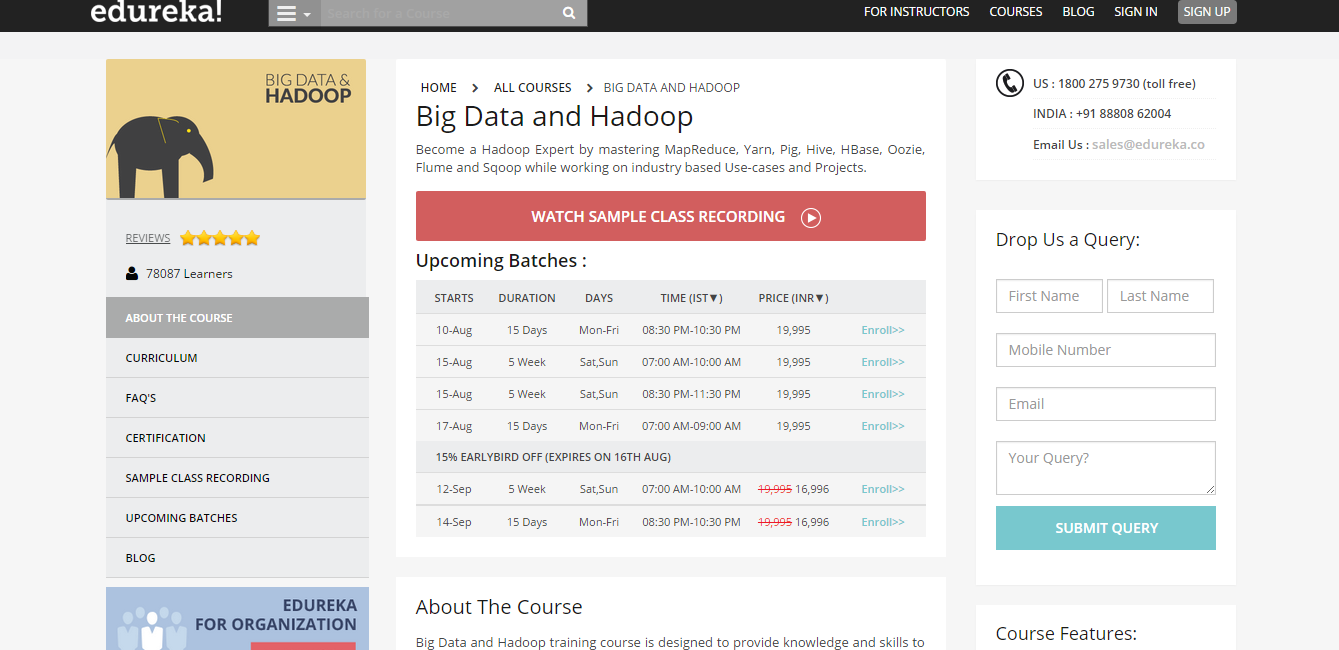Click the Days column header

click(599, 298)
